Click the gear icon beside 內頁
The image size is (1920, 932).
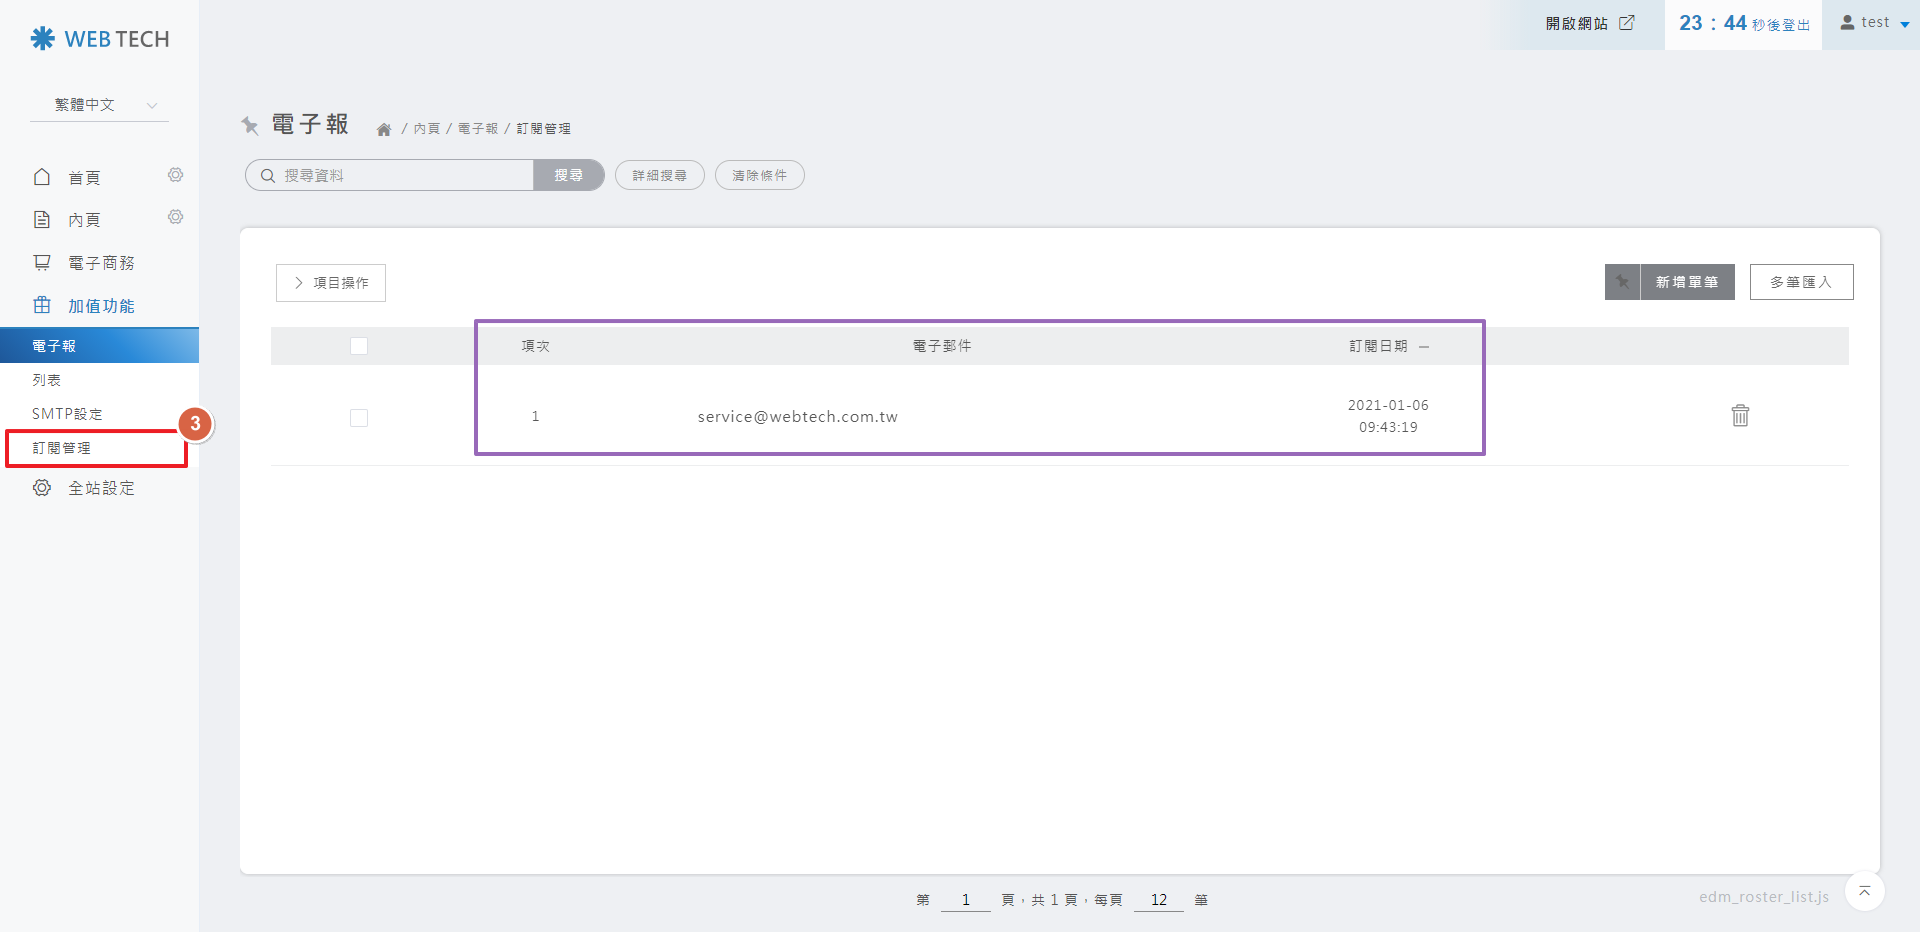click(175, 217)
